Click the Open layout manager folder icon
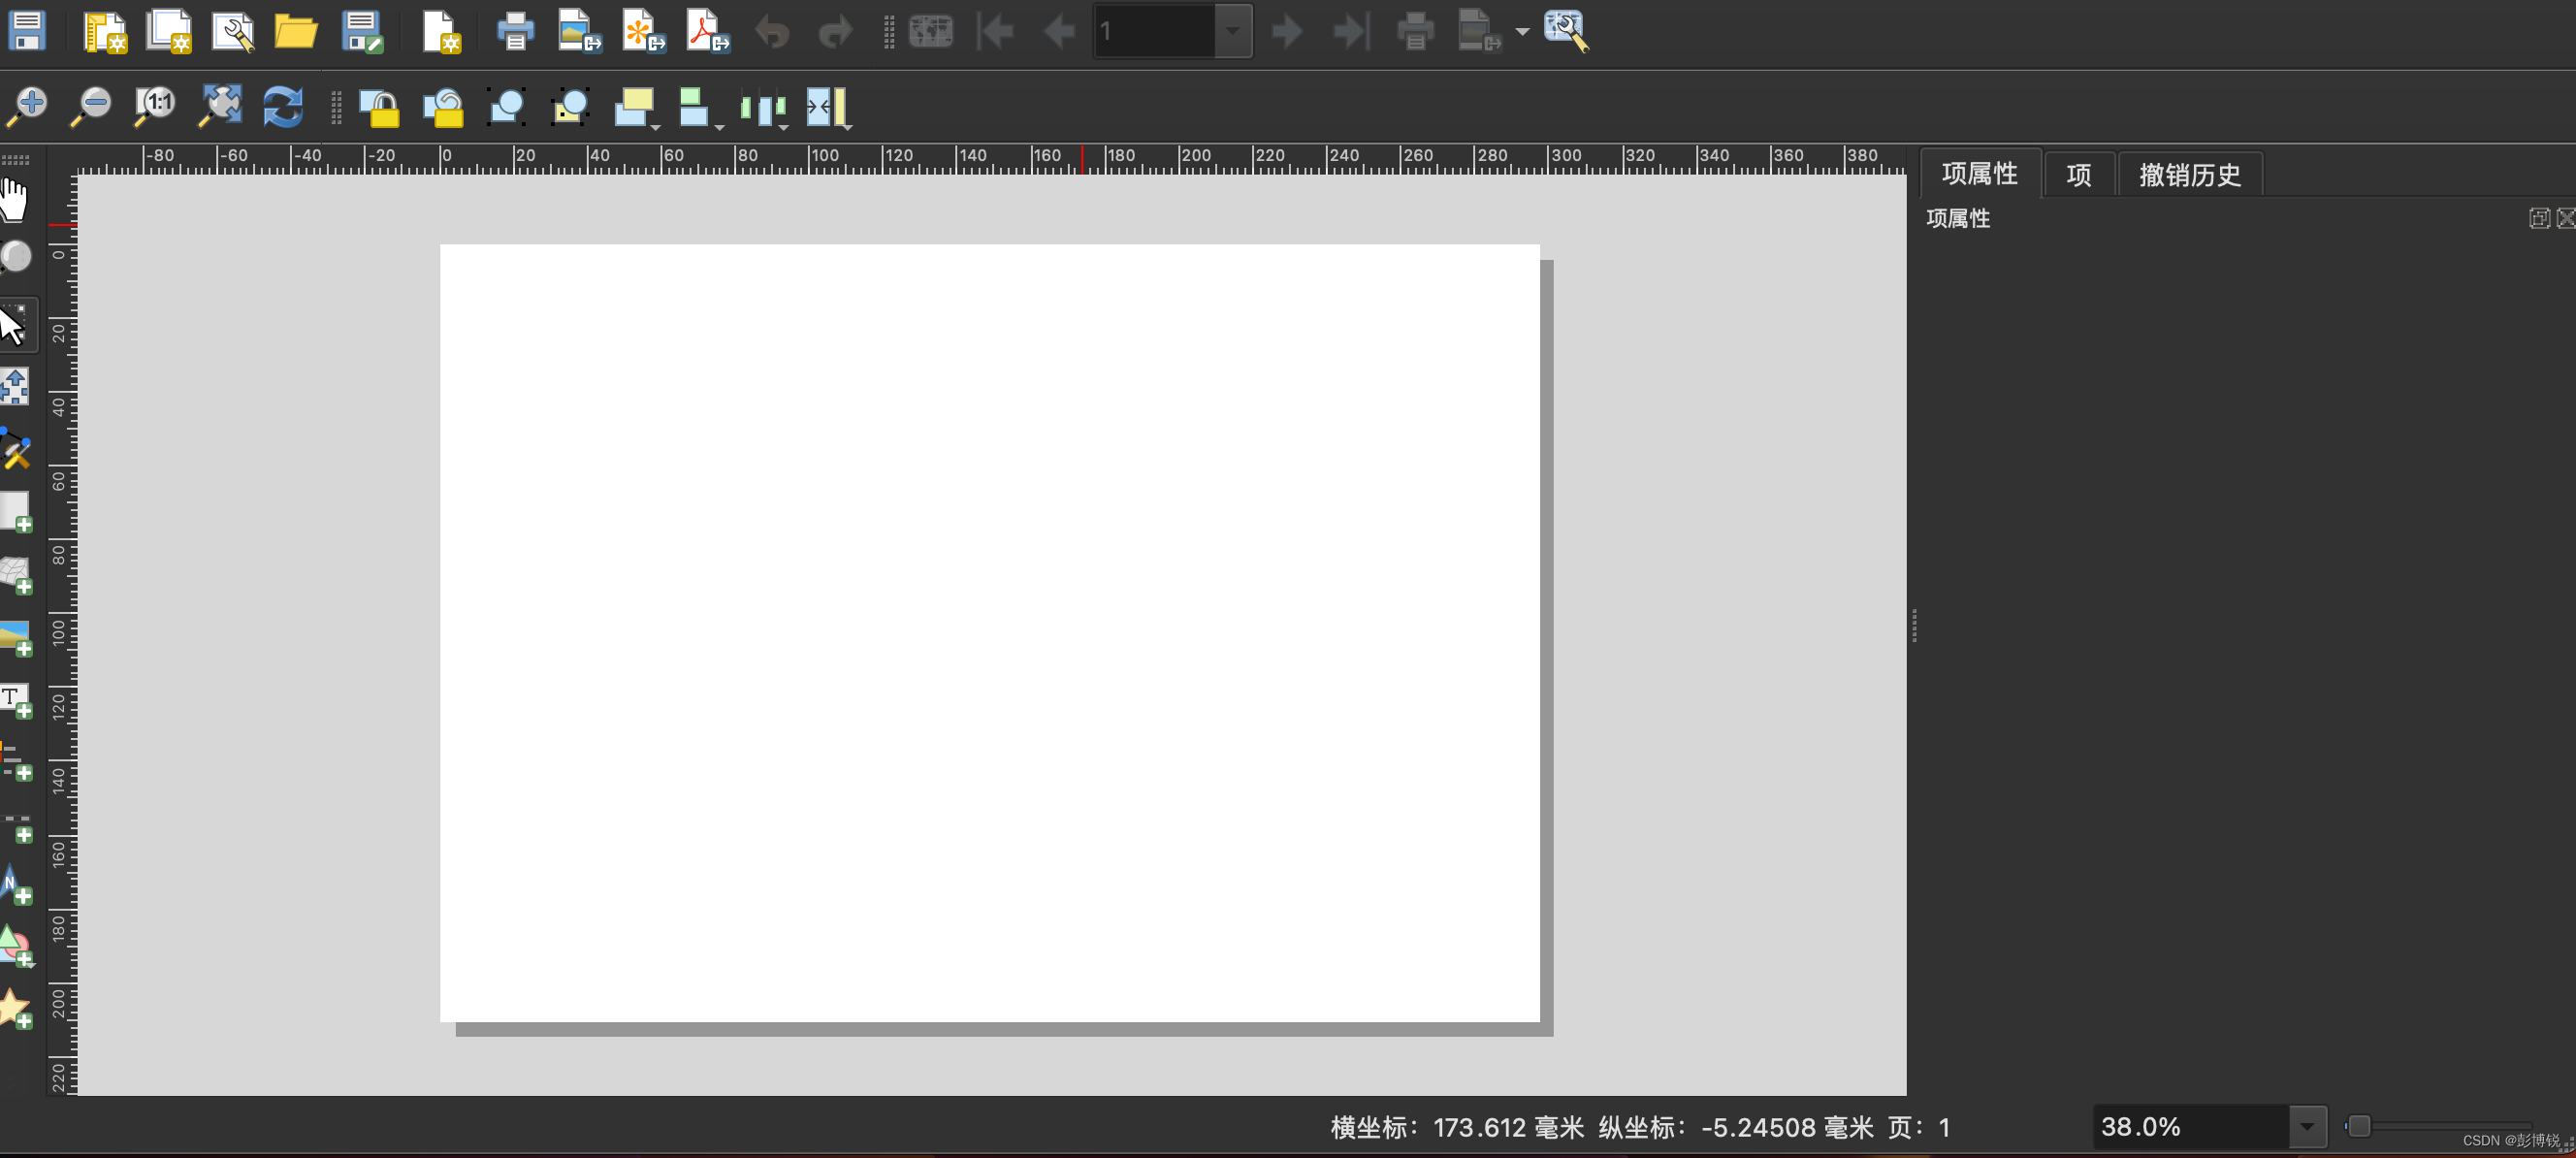This screenshot has width=2576, height=1158. 295,30
